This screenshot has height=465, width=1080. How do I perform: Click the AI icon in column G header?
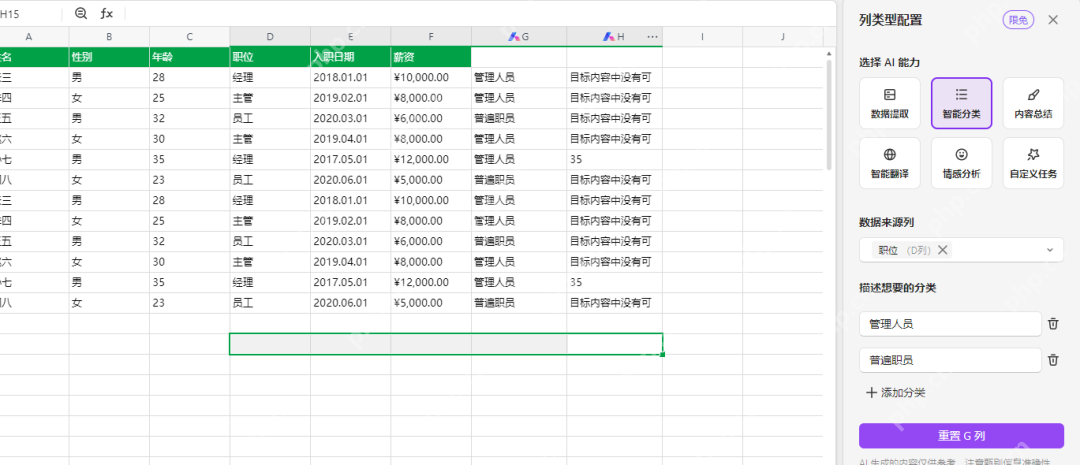pyautogui.click(x=513, y=37)
